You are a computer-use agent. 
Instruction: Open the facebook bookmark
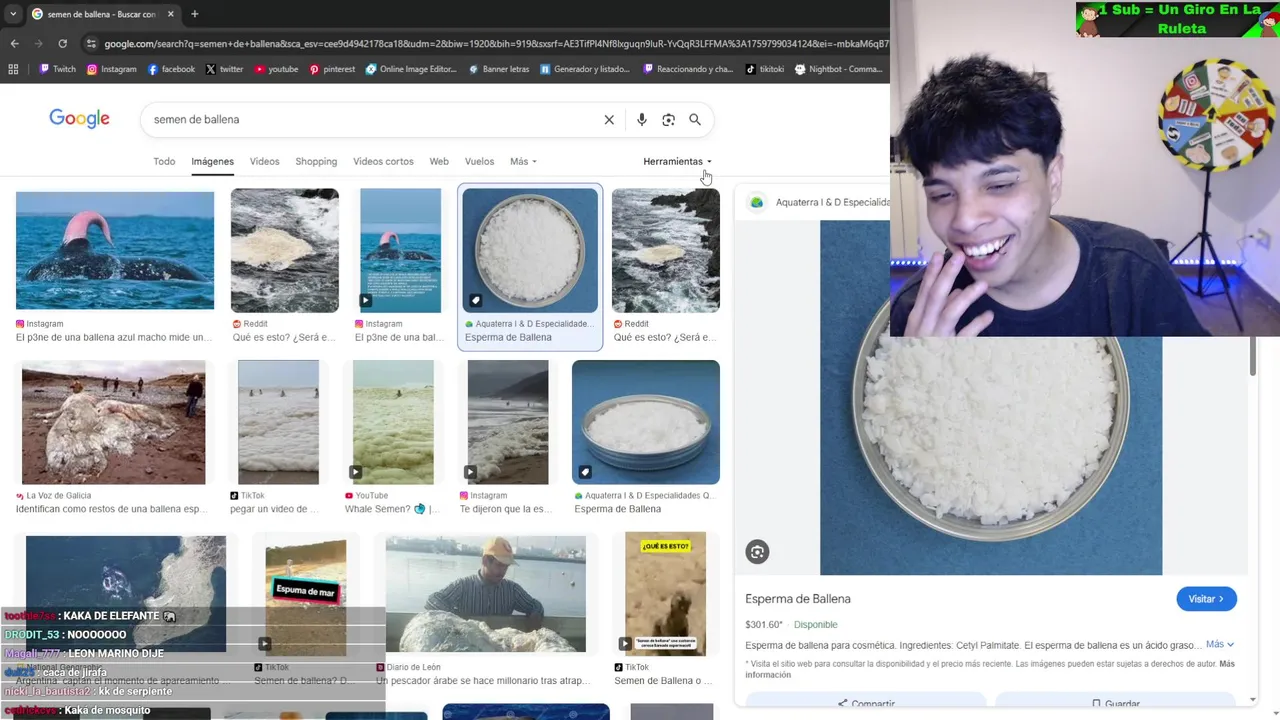tap(171, 69)
